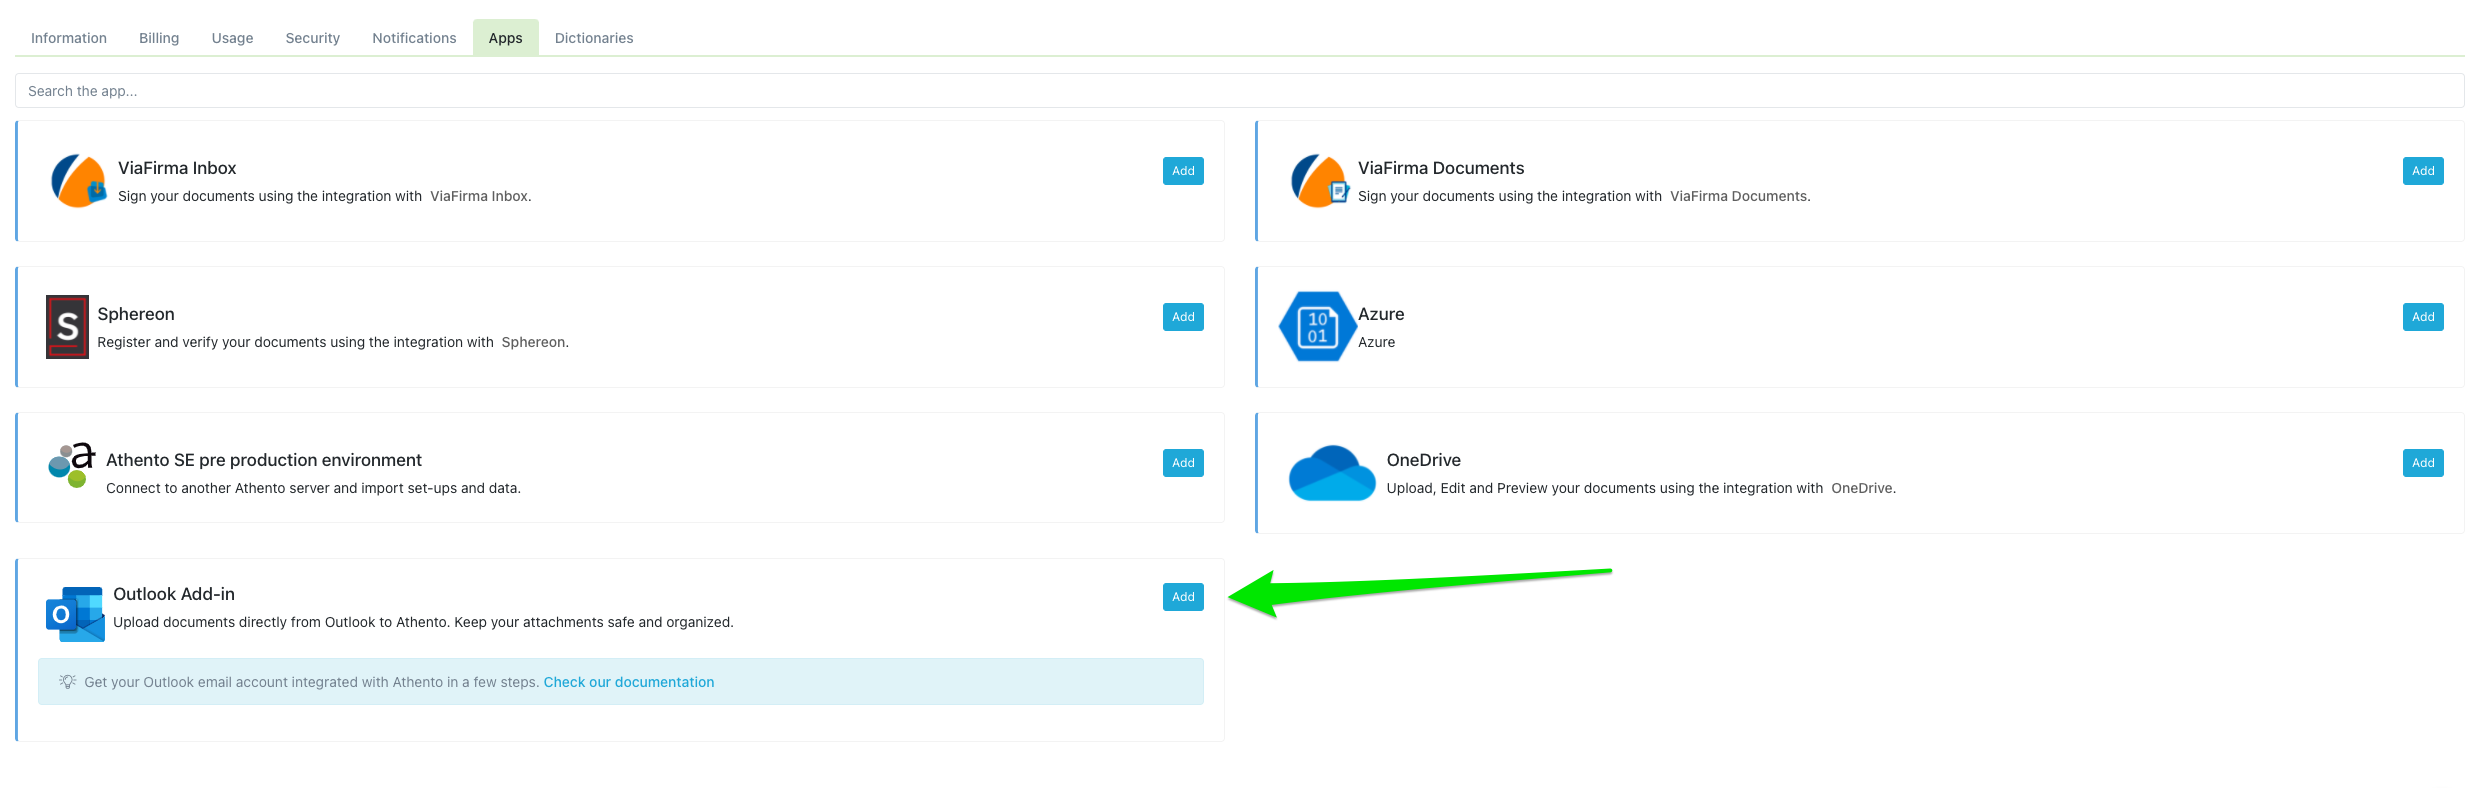The image size is (2485, 788).
Task: Go to the Security tab
Action: (x=313, y=38)
